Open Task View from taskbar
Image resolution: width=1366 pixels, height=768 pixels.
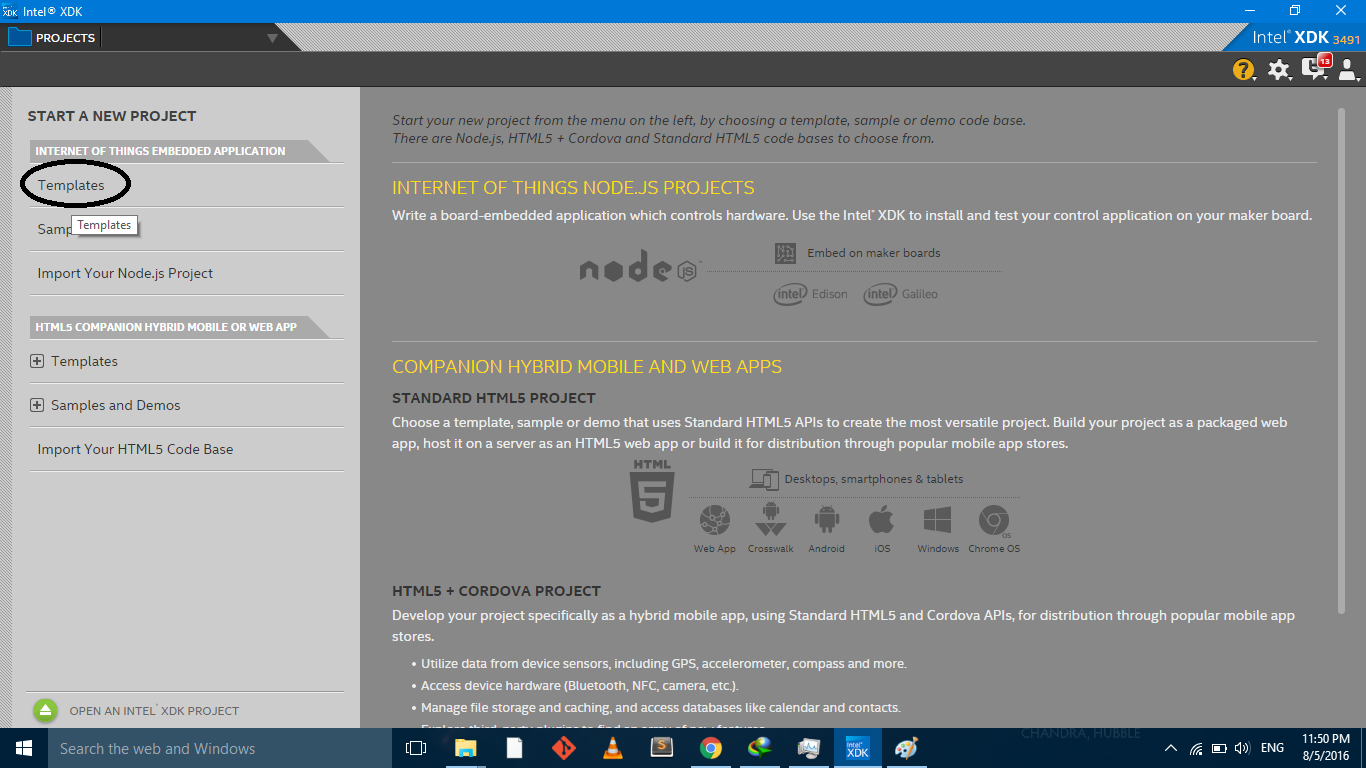tap(416, 748)
